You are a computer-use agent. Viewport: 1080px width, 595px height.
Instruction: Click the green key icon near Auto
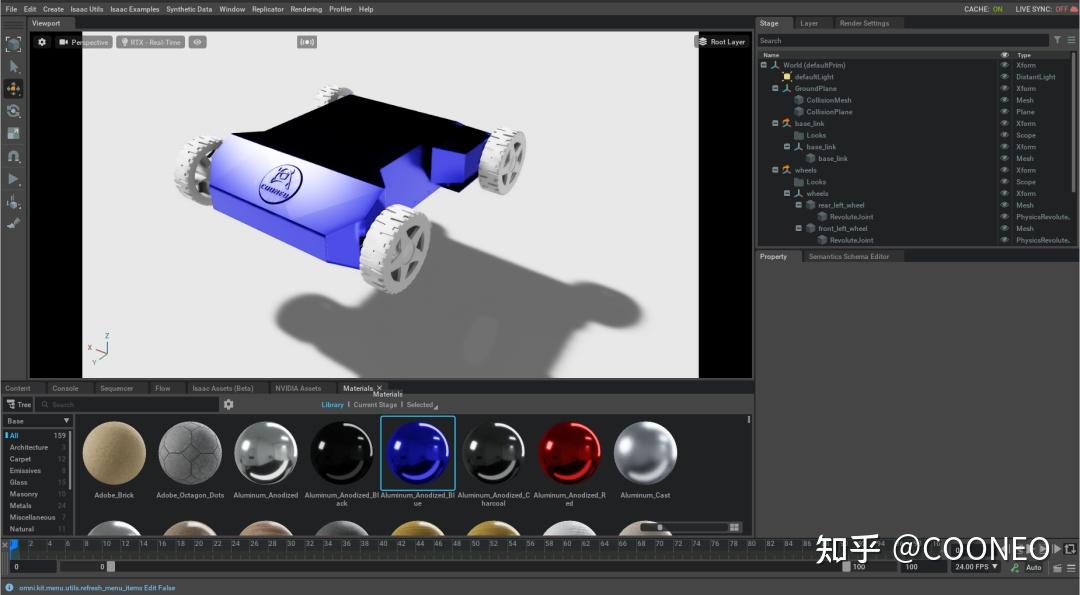pyautogui.click(x=1015, y=567)
